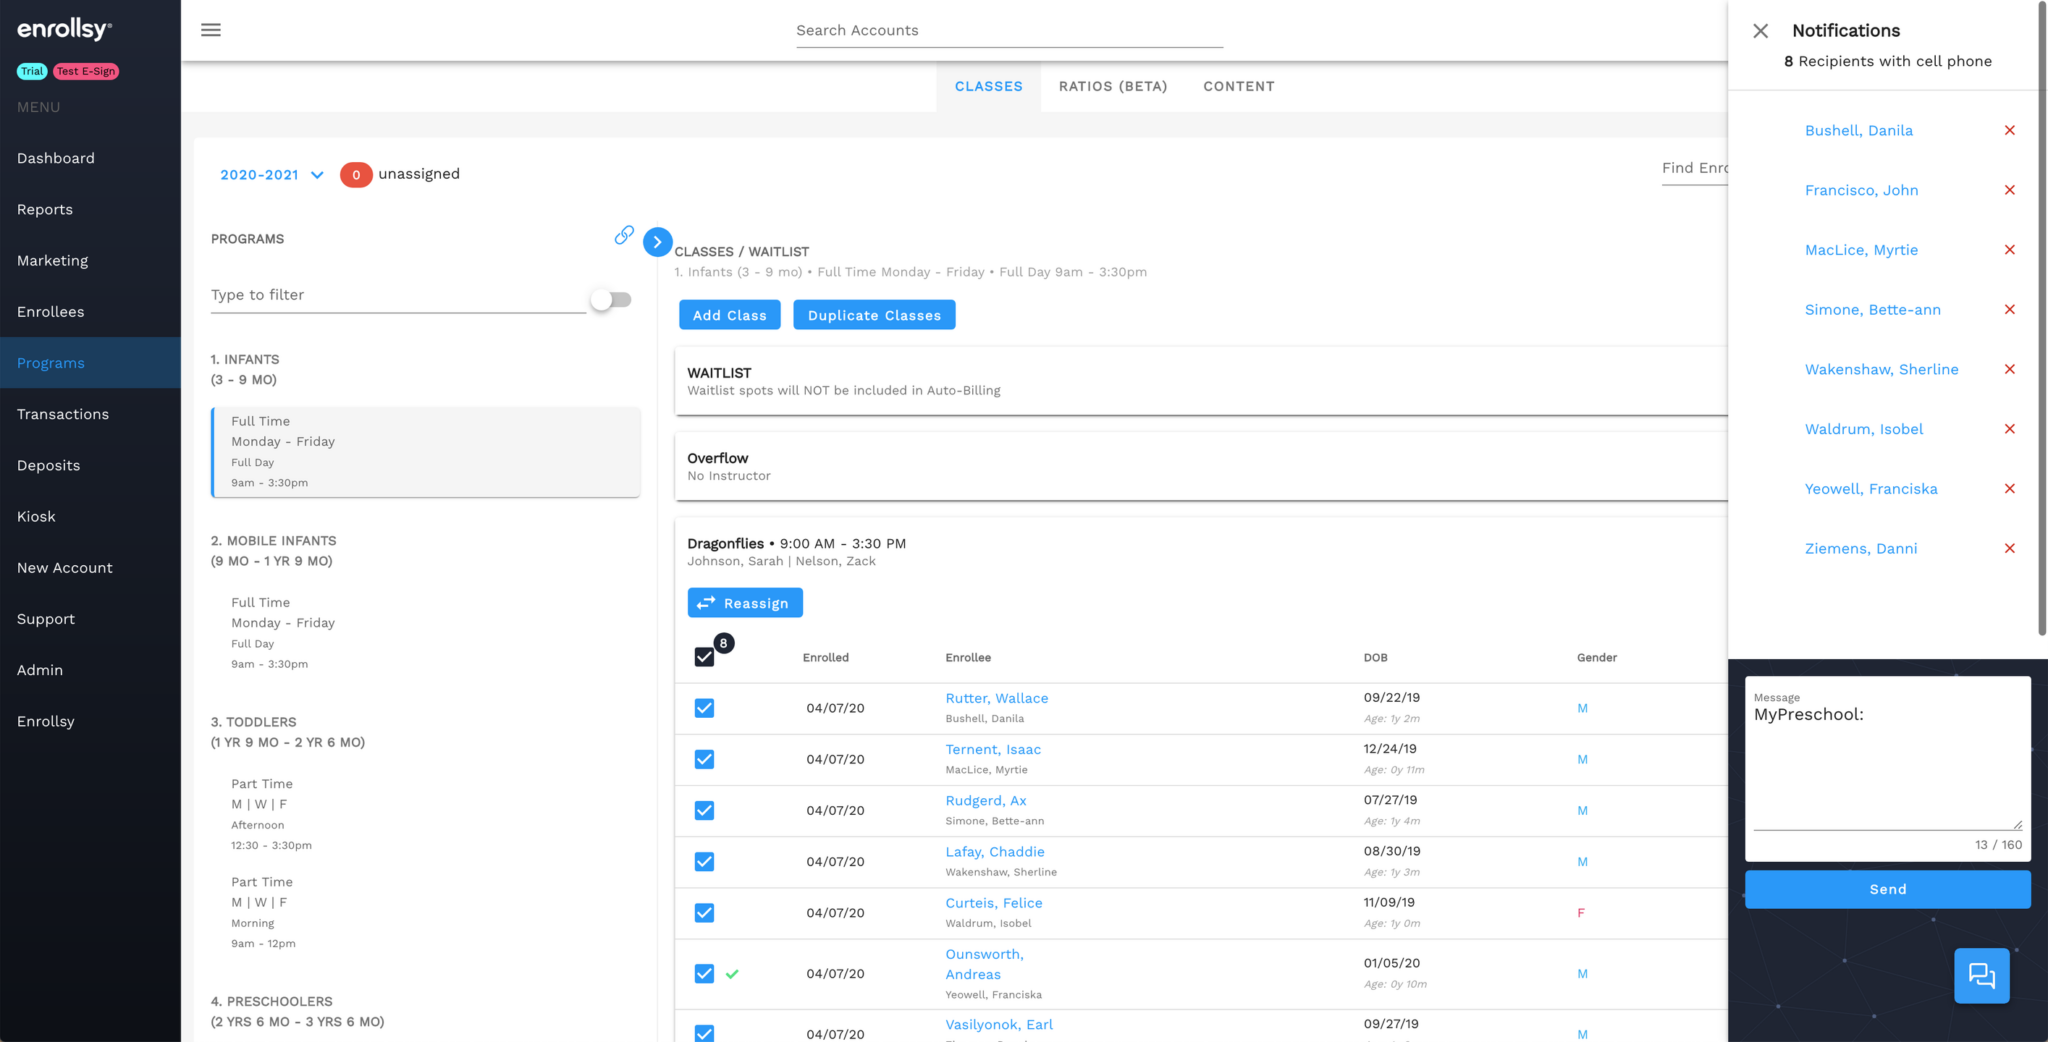Remove Ziemens, Danni from notification recipients

pyautogui.click(x=2010, y=548)
